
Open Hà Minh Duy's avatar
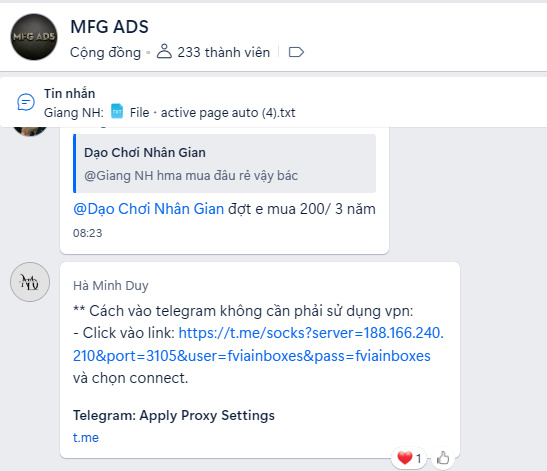point(30,282)
